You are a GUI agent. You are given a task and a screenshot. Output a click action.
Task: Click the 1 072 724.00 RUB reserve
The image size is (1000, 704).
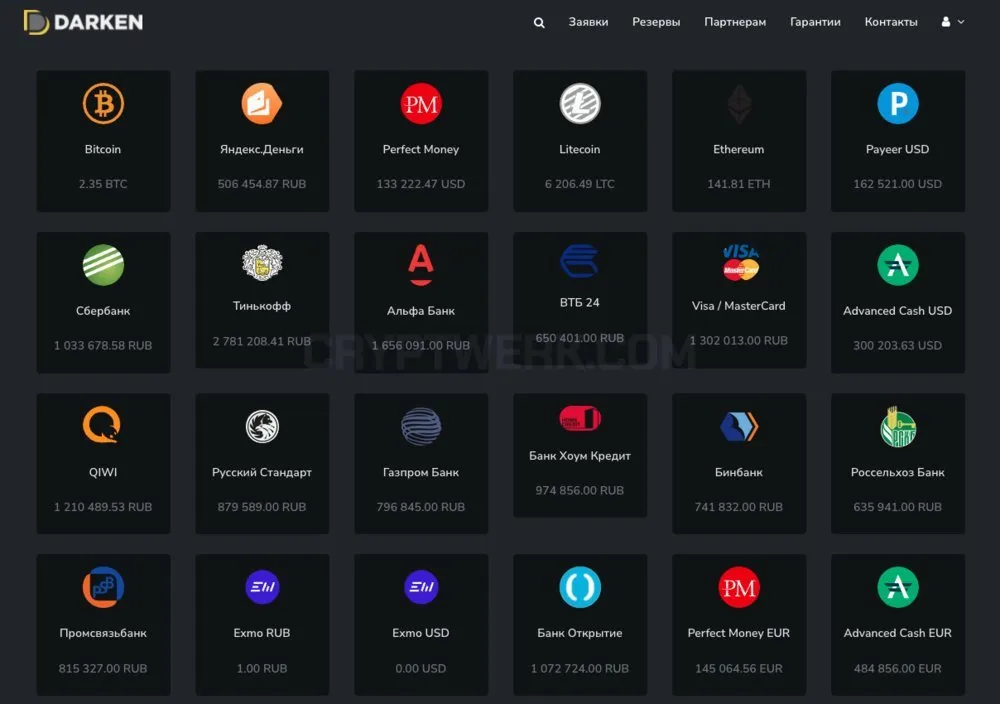pyautogui.click(x=580, y=668)
